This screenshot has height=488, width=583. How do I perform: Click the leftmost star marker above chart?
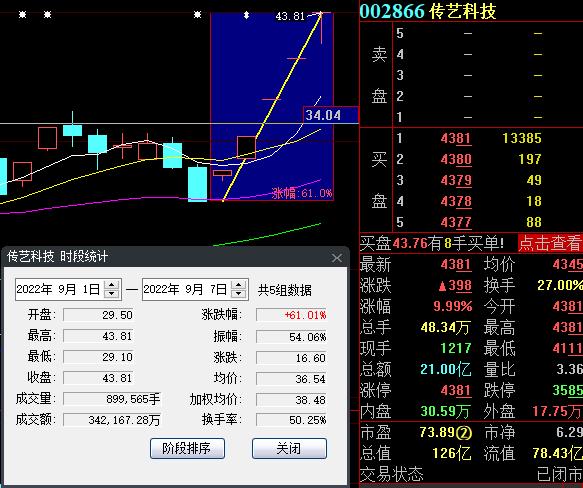pyautogui.click(x=23, y=15)
